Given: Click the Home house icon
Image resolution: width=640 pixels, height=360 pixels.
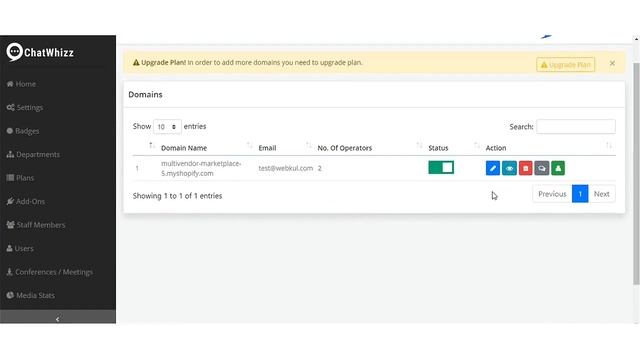Looking at the screenshot, I should pos(10,84).
